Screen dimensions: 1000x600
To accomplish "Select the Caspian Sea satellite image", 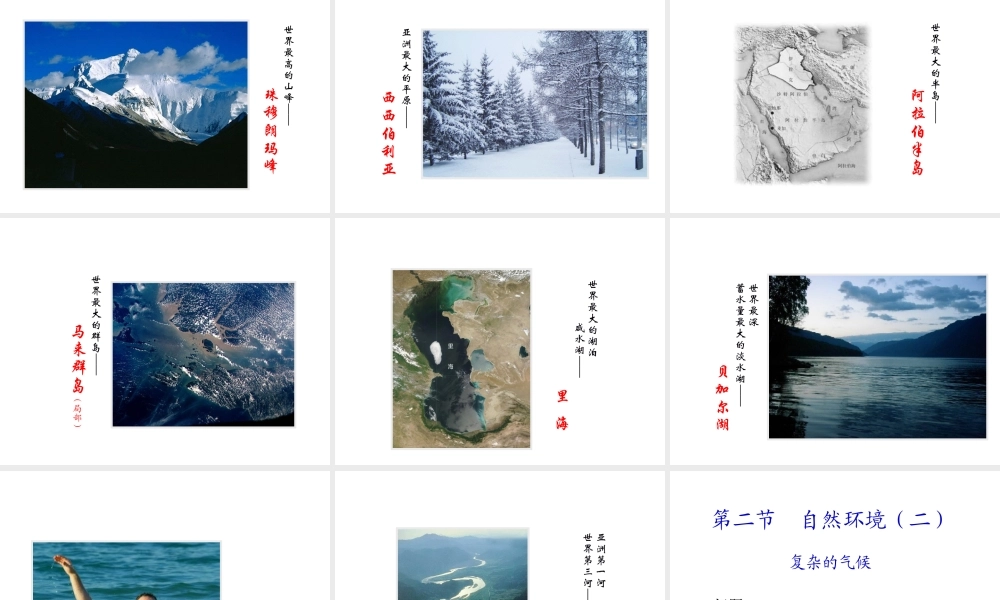I will click(461, 359).
